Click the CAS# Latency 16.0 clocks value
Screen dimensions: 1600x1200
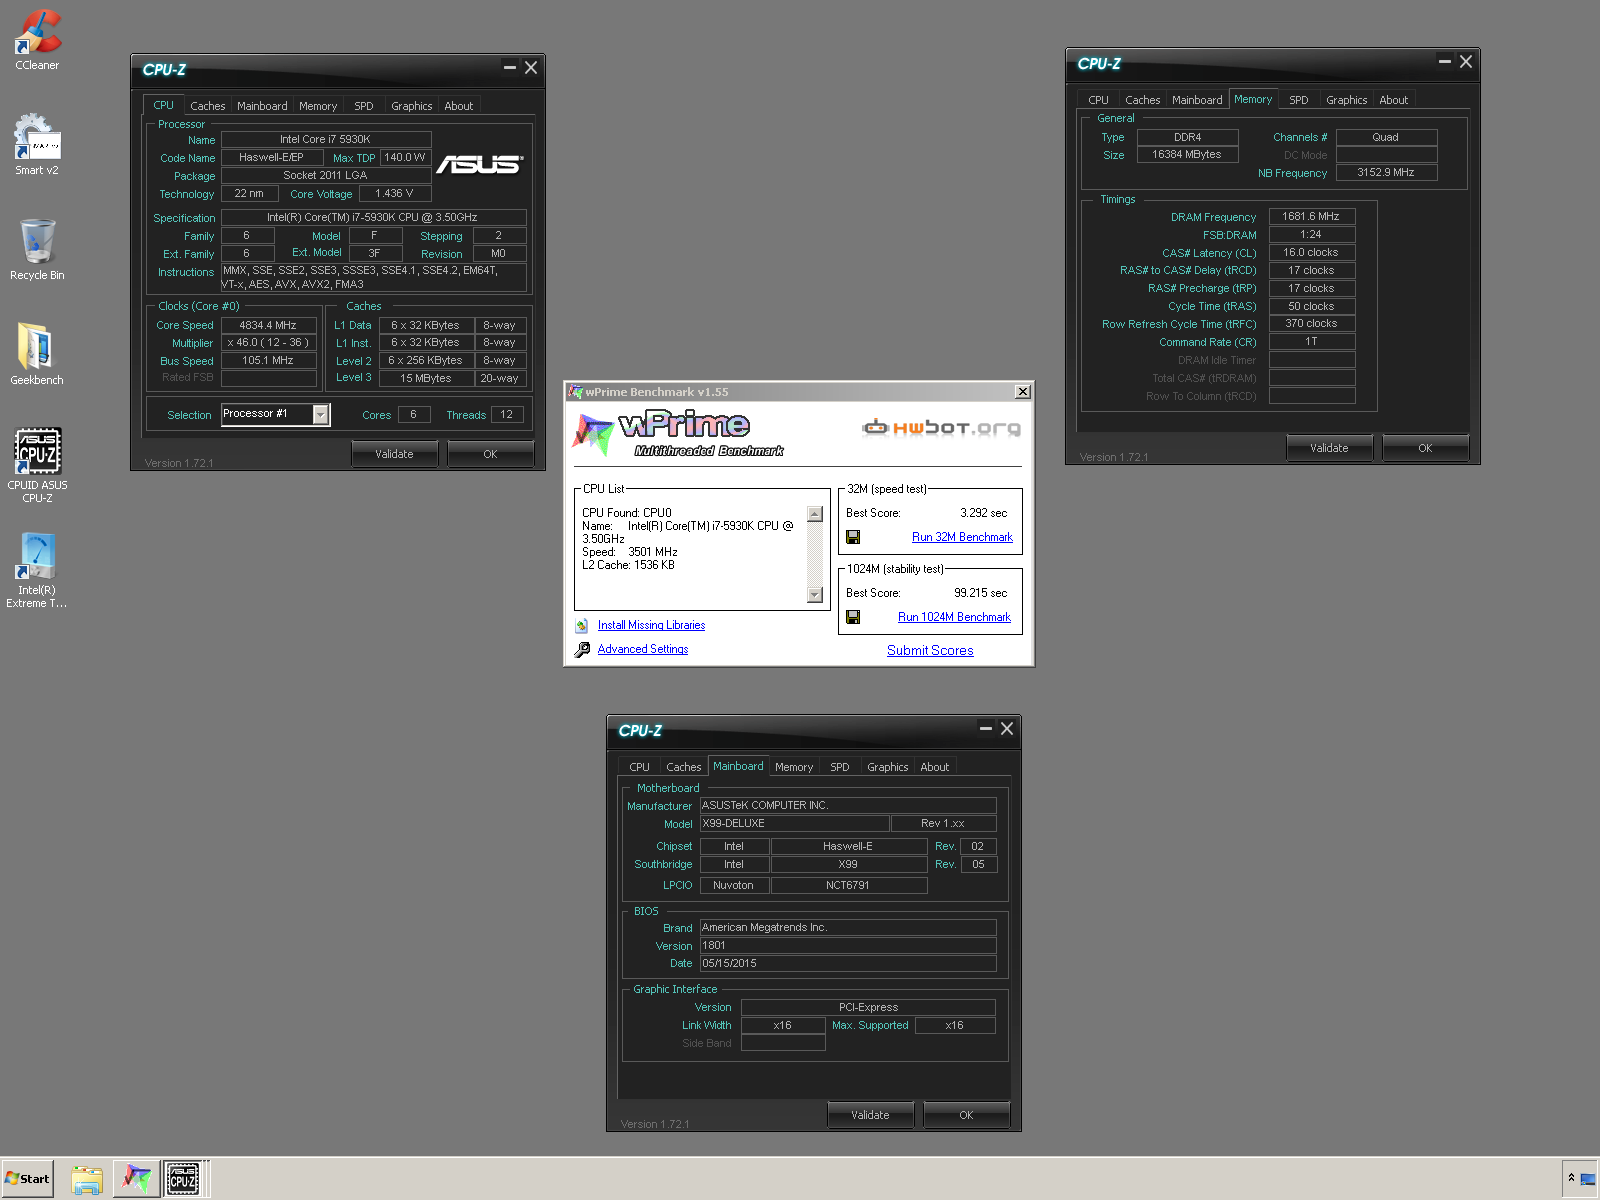[x=1312, y=252]
